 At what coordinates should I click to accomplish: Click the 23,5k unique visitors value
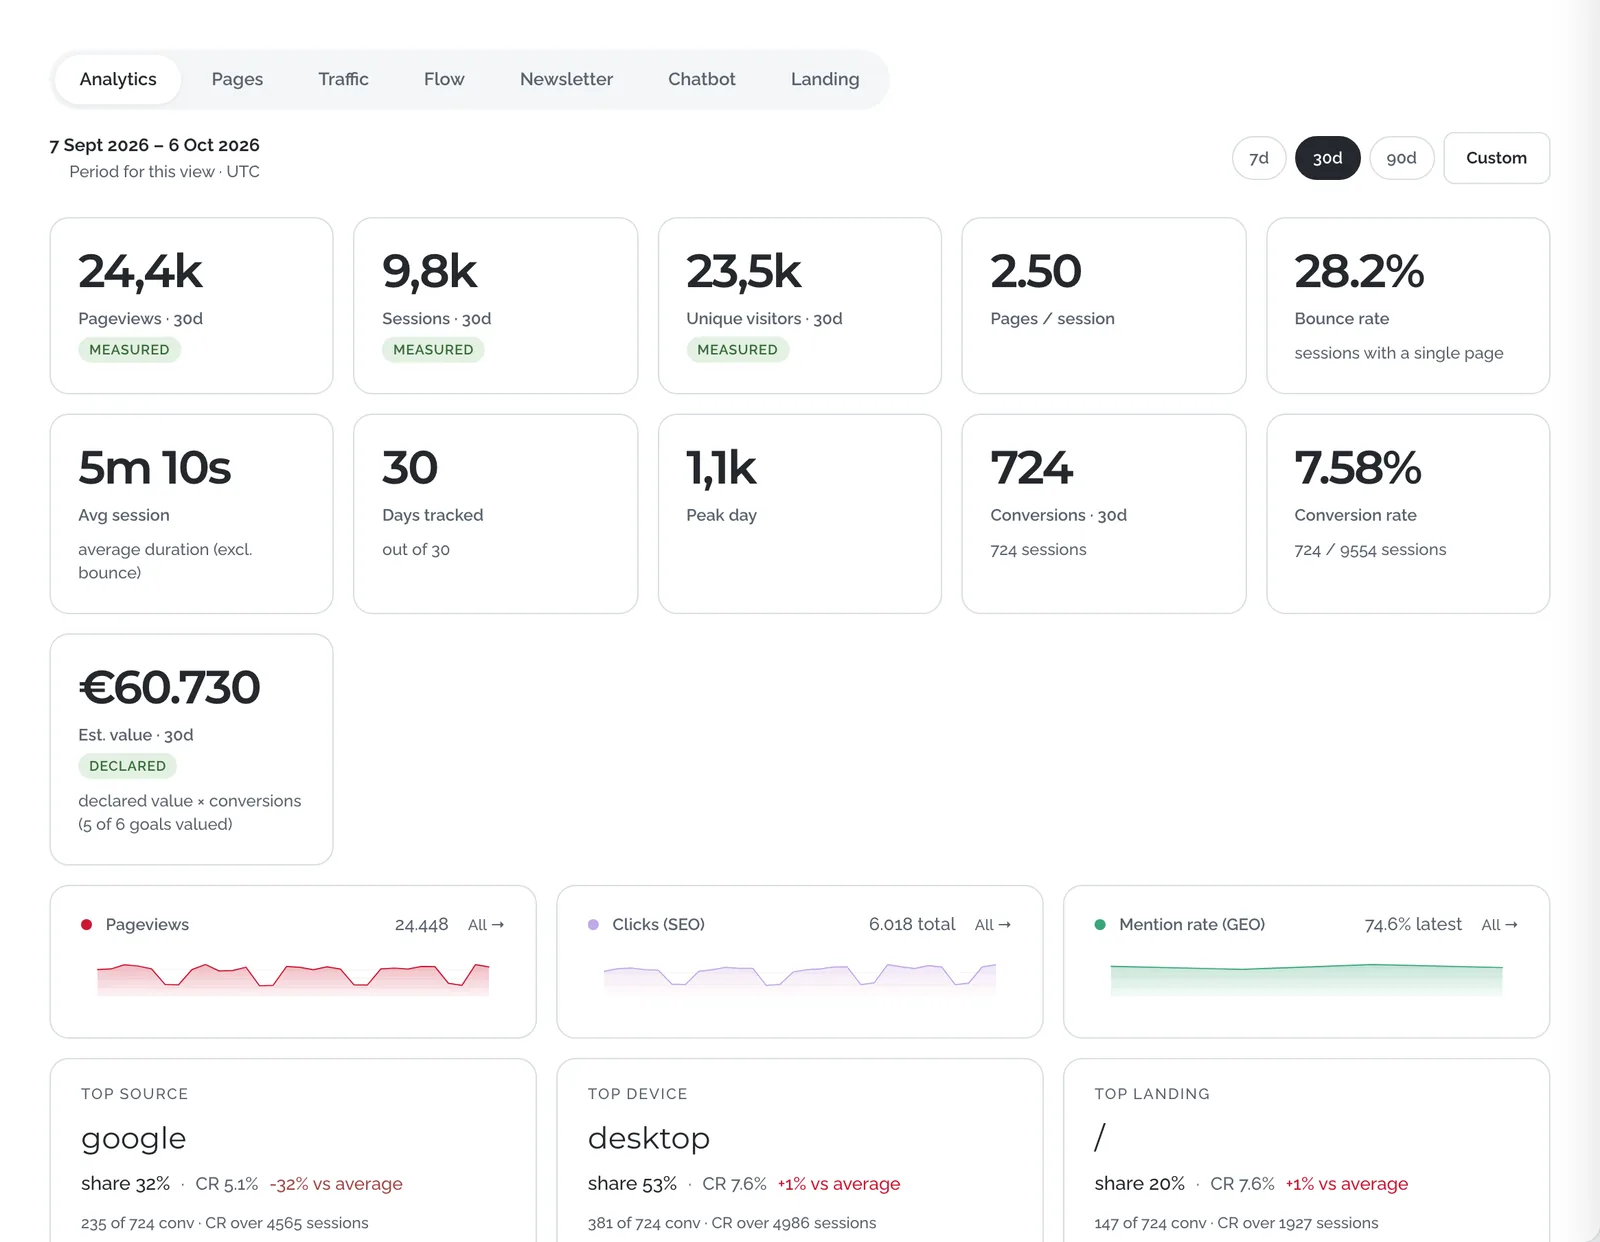(744, 272)
